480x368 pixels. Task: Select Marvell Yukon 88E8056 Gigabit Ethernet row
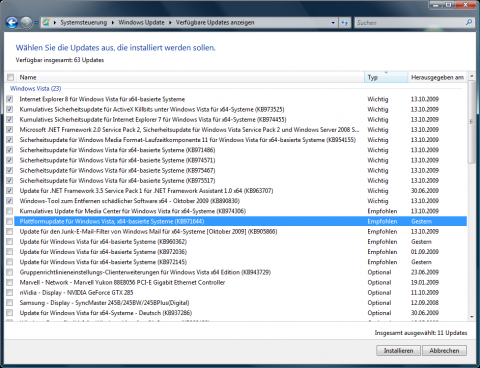240,282
